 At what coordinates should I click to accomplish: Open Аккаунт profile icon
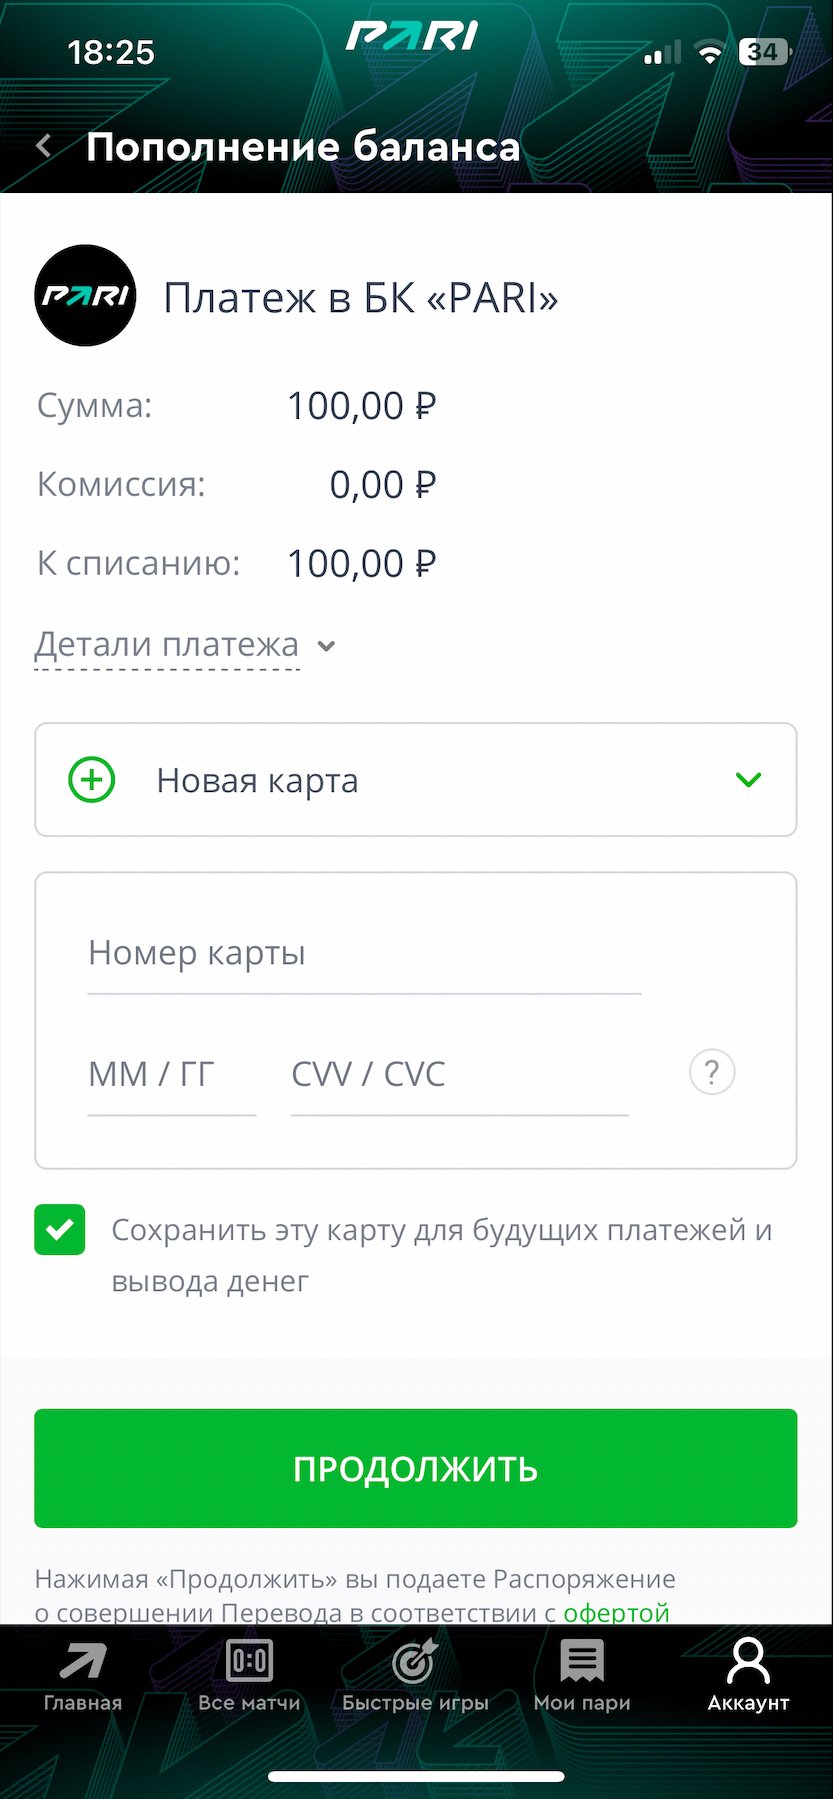pos(748,1662)
